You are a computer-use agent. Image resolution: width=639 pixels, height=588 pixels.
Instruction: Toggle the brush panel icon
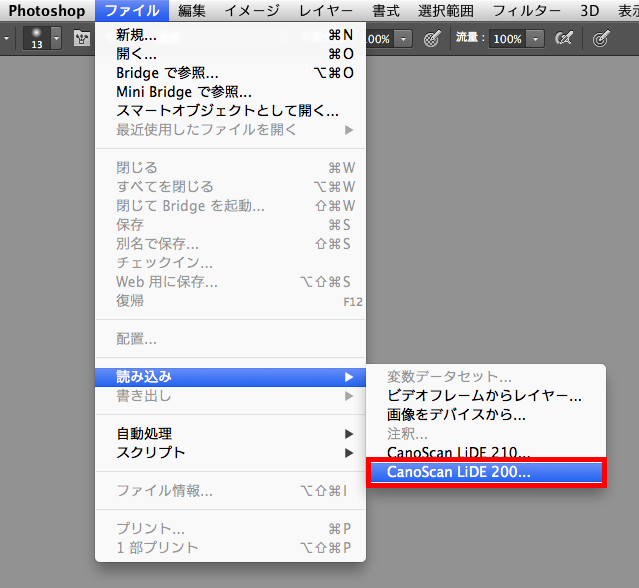[83, 39]
